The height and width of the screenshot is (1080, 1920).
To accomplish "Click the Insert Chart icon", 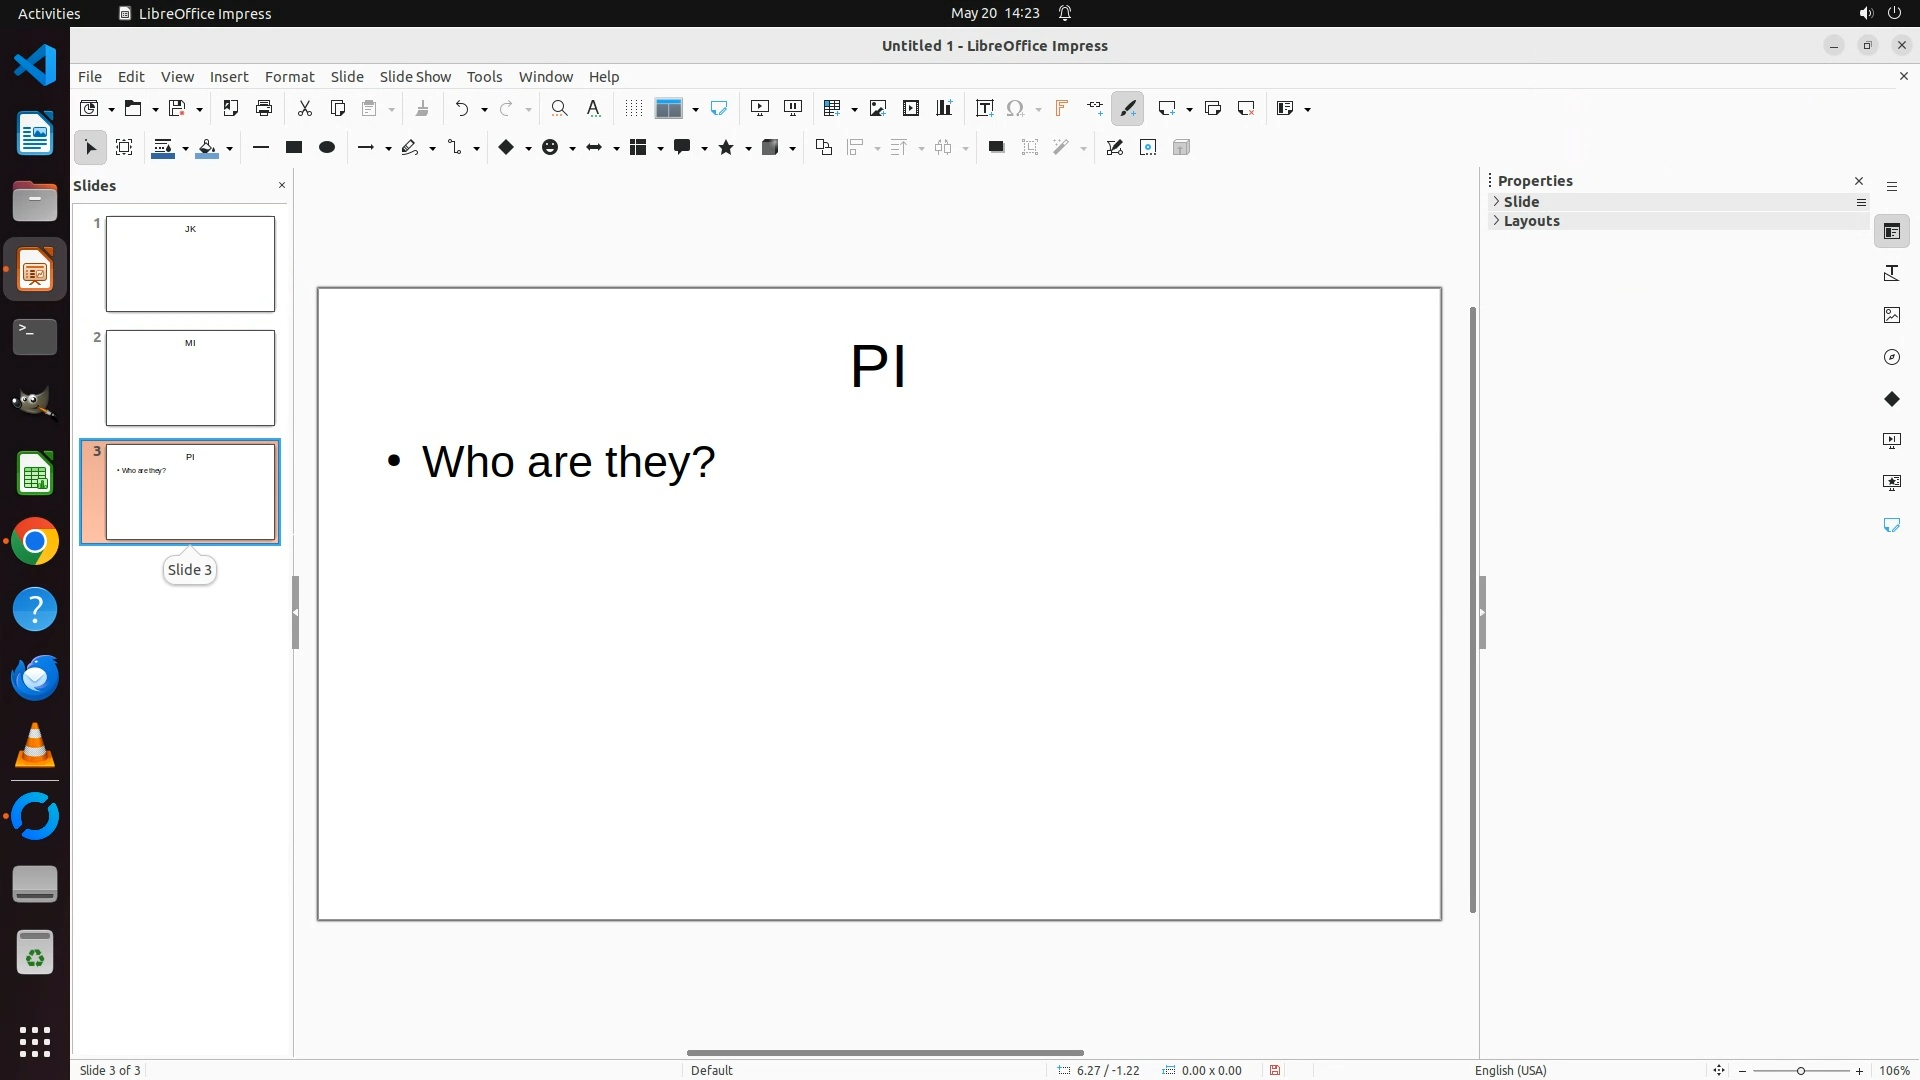I will pos(943,108).
